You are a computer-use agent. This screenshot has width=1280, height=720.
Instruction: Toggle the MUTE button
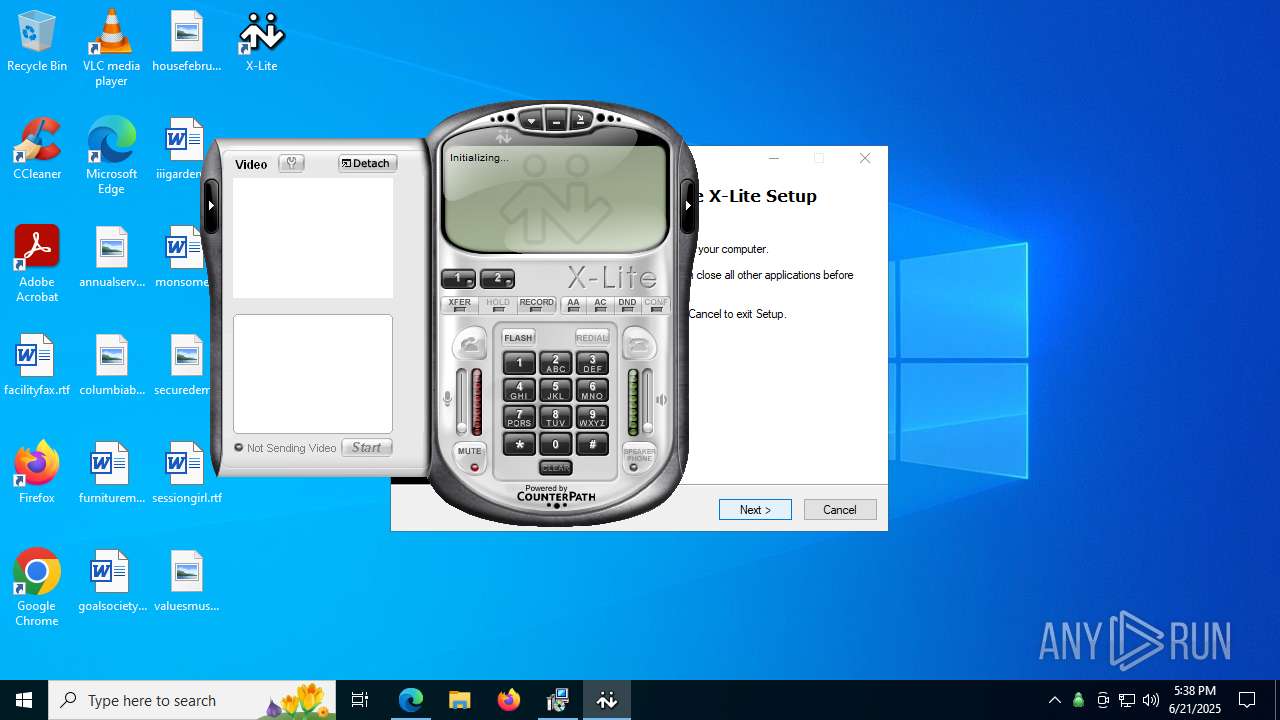pyautogui.click(x=470, y=457)
